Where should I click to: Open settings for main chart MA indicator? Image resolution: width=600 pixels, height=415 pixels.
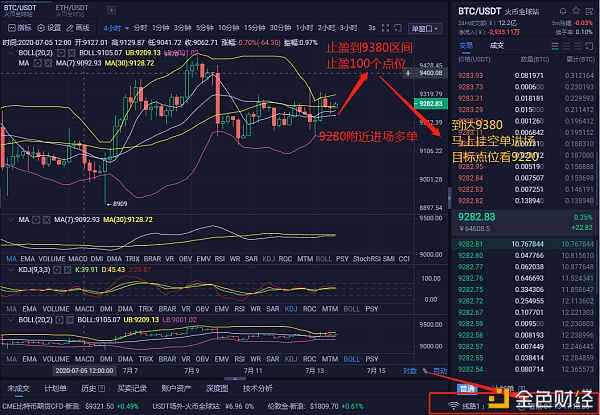click(x=38, y=63)
